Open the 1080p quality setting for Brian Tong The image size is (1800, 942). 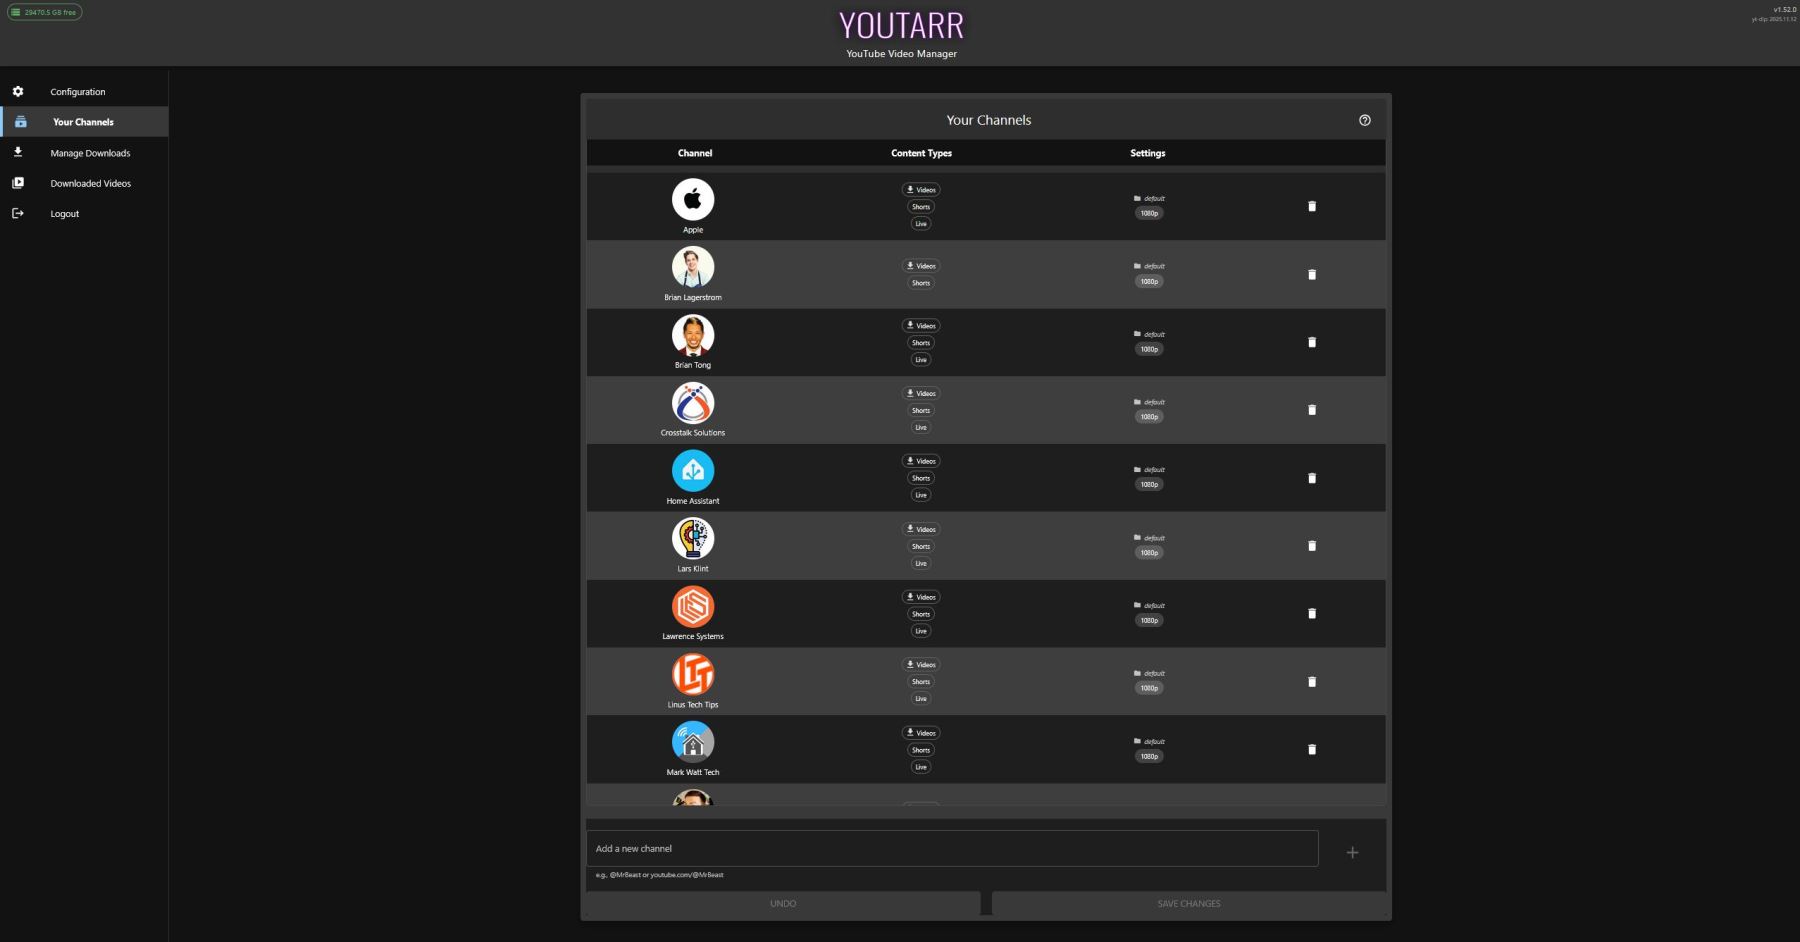(1149, 349)
